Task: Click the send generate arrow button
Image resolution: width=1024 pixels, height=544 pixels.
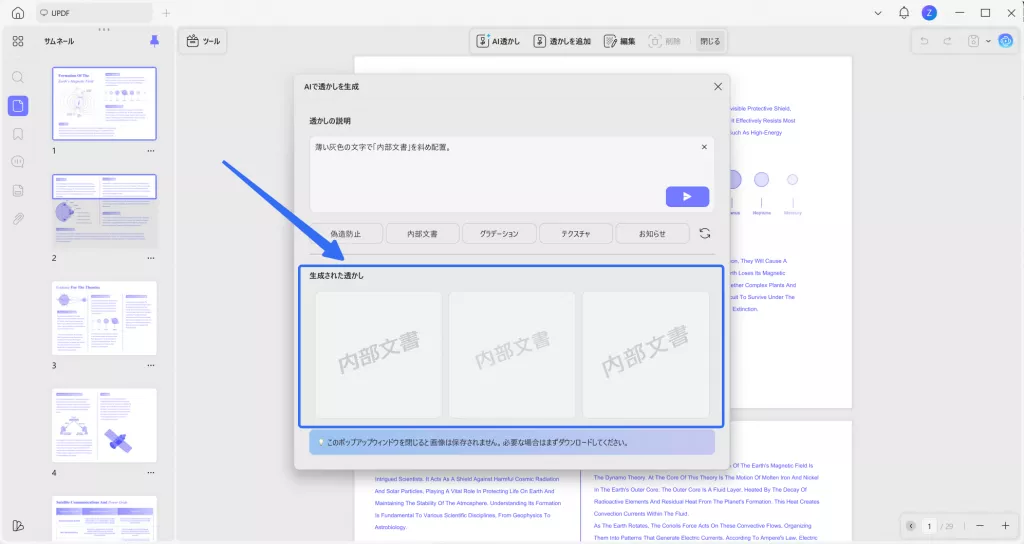Action: coord(687,197)
